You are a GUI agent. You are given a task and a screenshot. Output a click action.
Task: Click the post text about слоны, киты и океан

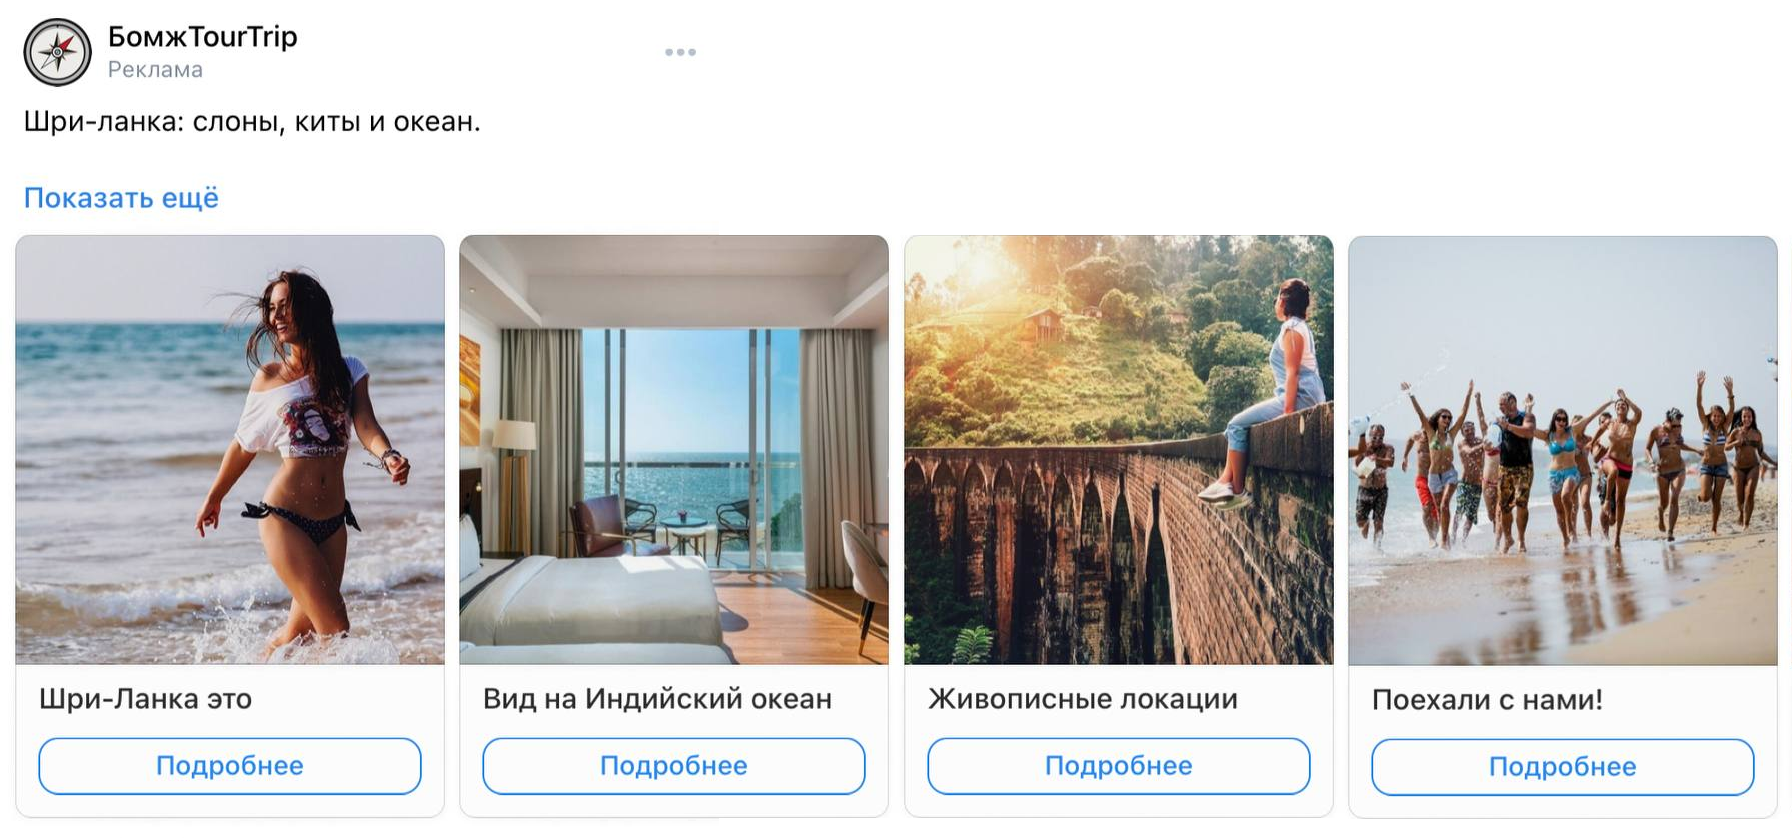pos(252,122)
